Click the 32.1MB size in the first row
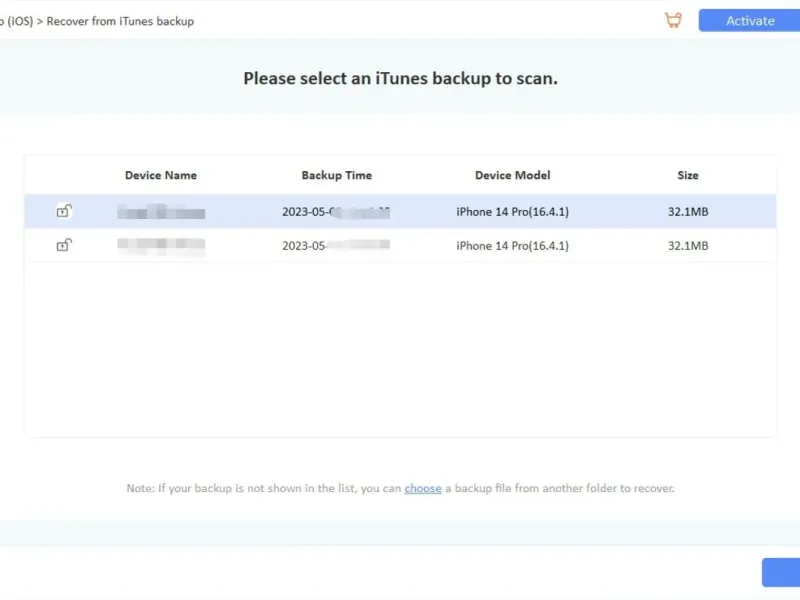 pos(687,212)
